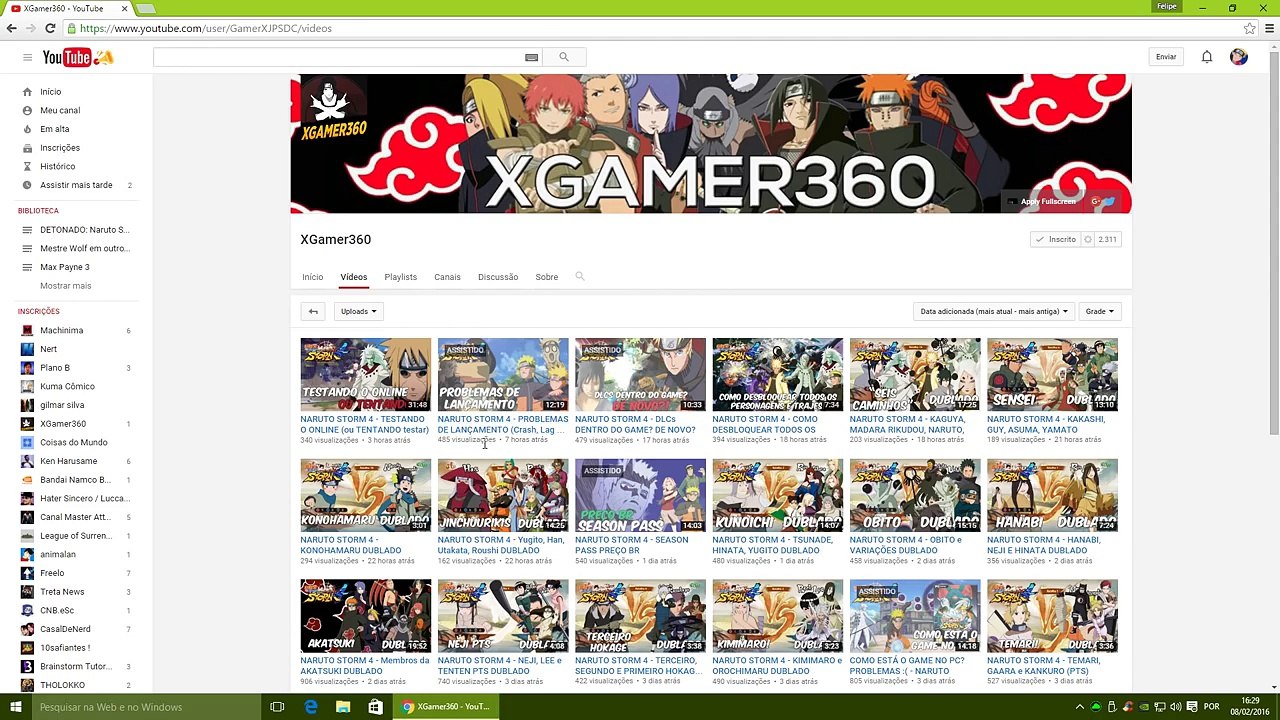This screenshot has height=720, width=1280.
Task: Click the Bandai Namco channel icon
Action: tap(28, 480)
